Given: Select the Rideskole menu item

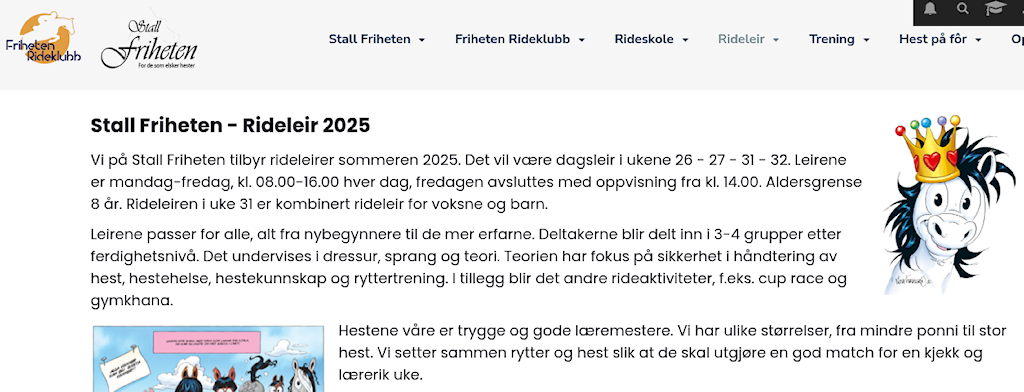Looking at the screenshot, I should point(644,39).
